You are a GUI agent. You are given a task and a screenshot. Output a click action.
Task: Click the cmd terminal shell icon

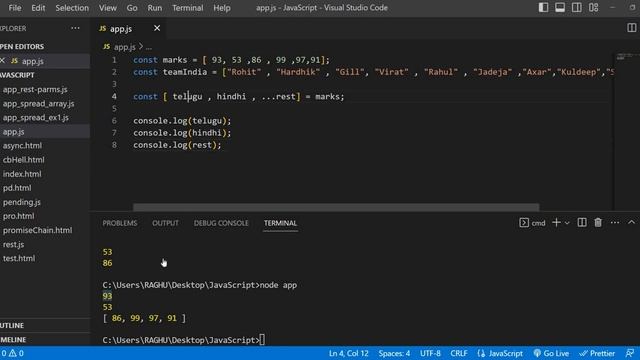click(x=524, y=222)
